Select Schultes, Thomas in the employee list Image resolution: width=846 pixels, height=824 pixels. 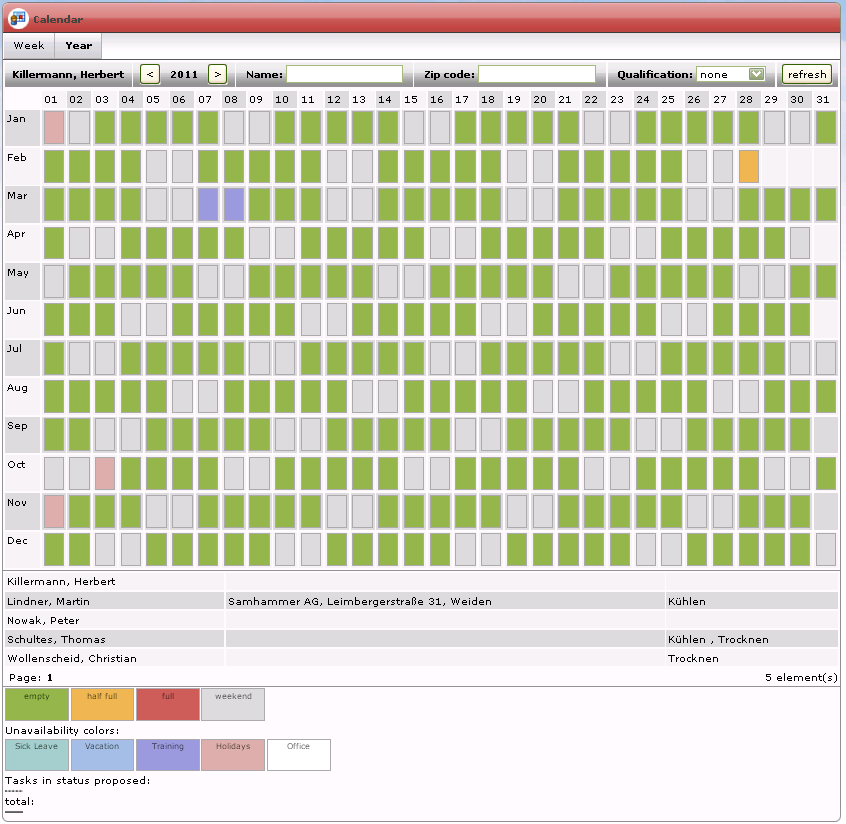(56, 640)
